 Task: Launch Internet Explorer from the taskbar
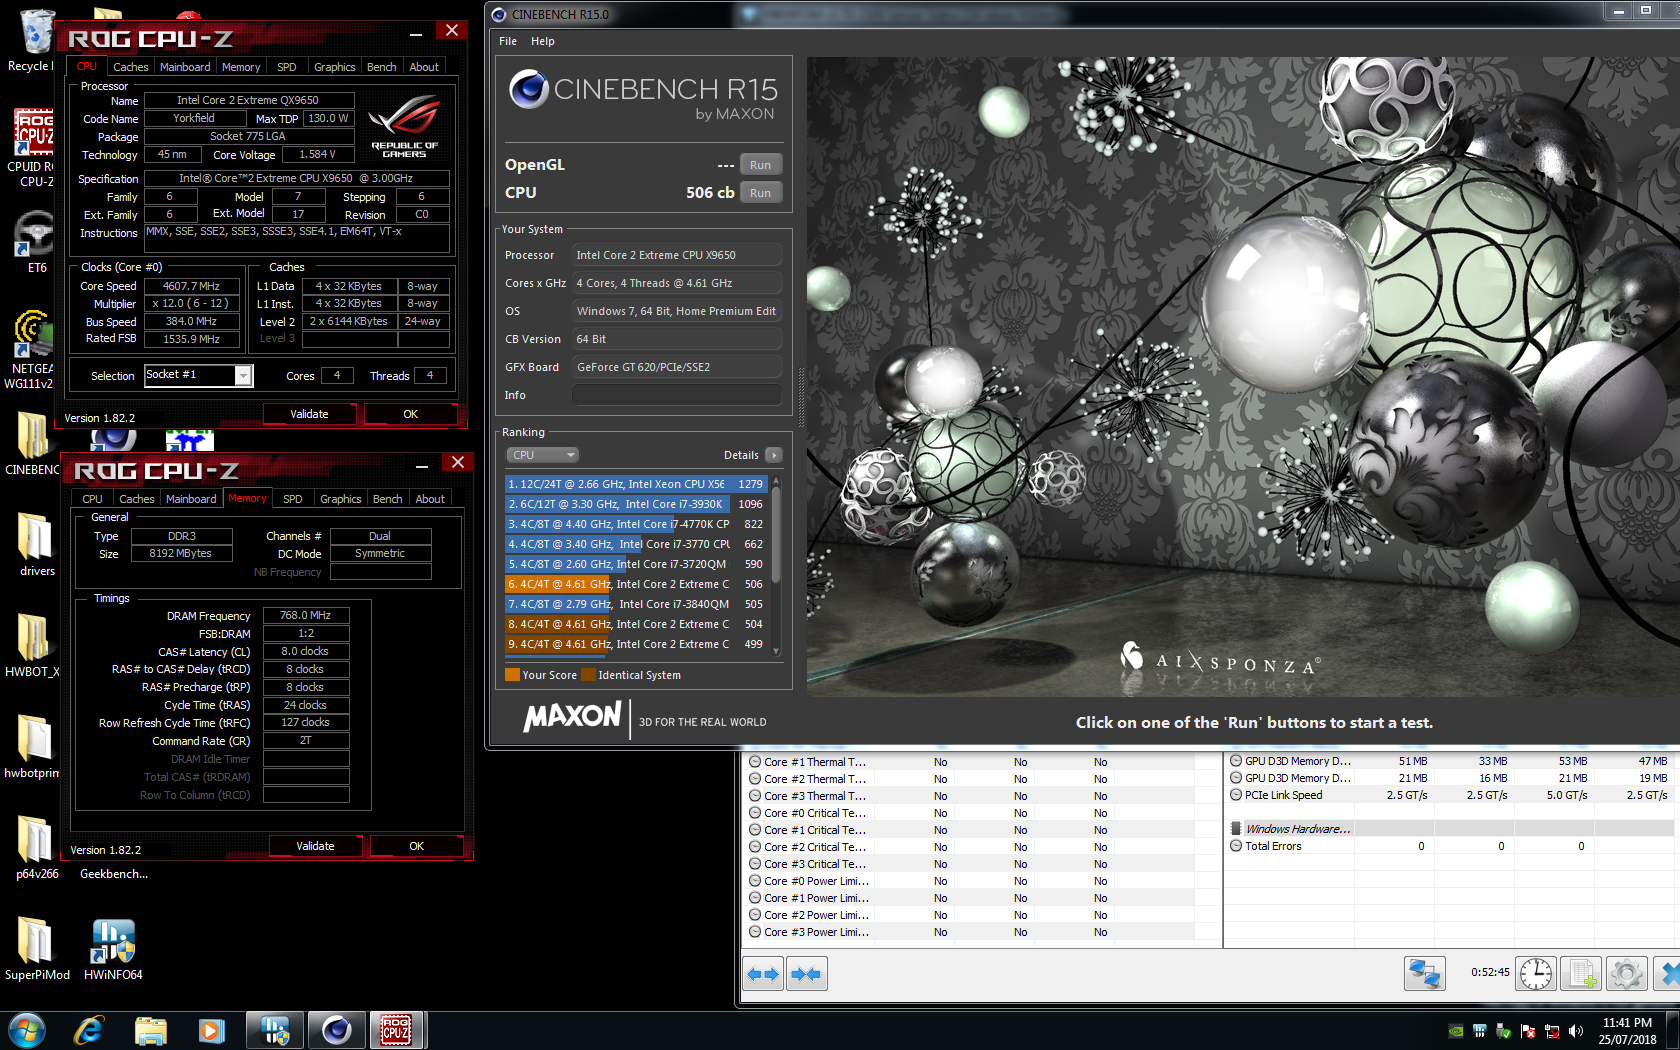88,1030
